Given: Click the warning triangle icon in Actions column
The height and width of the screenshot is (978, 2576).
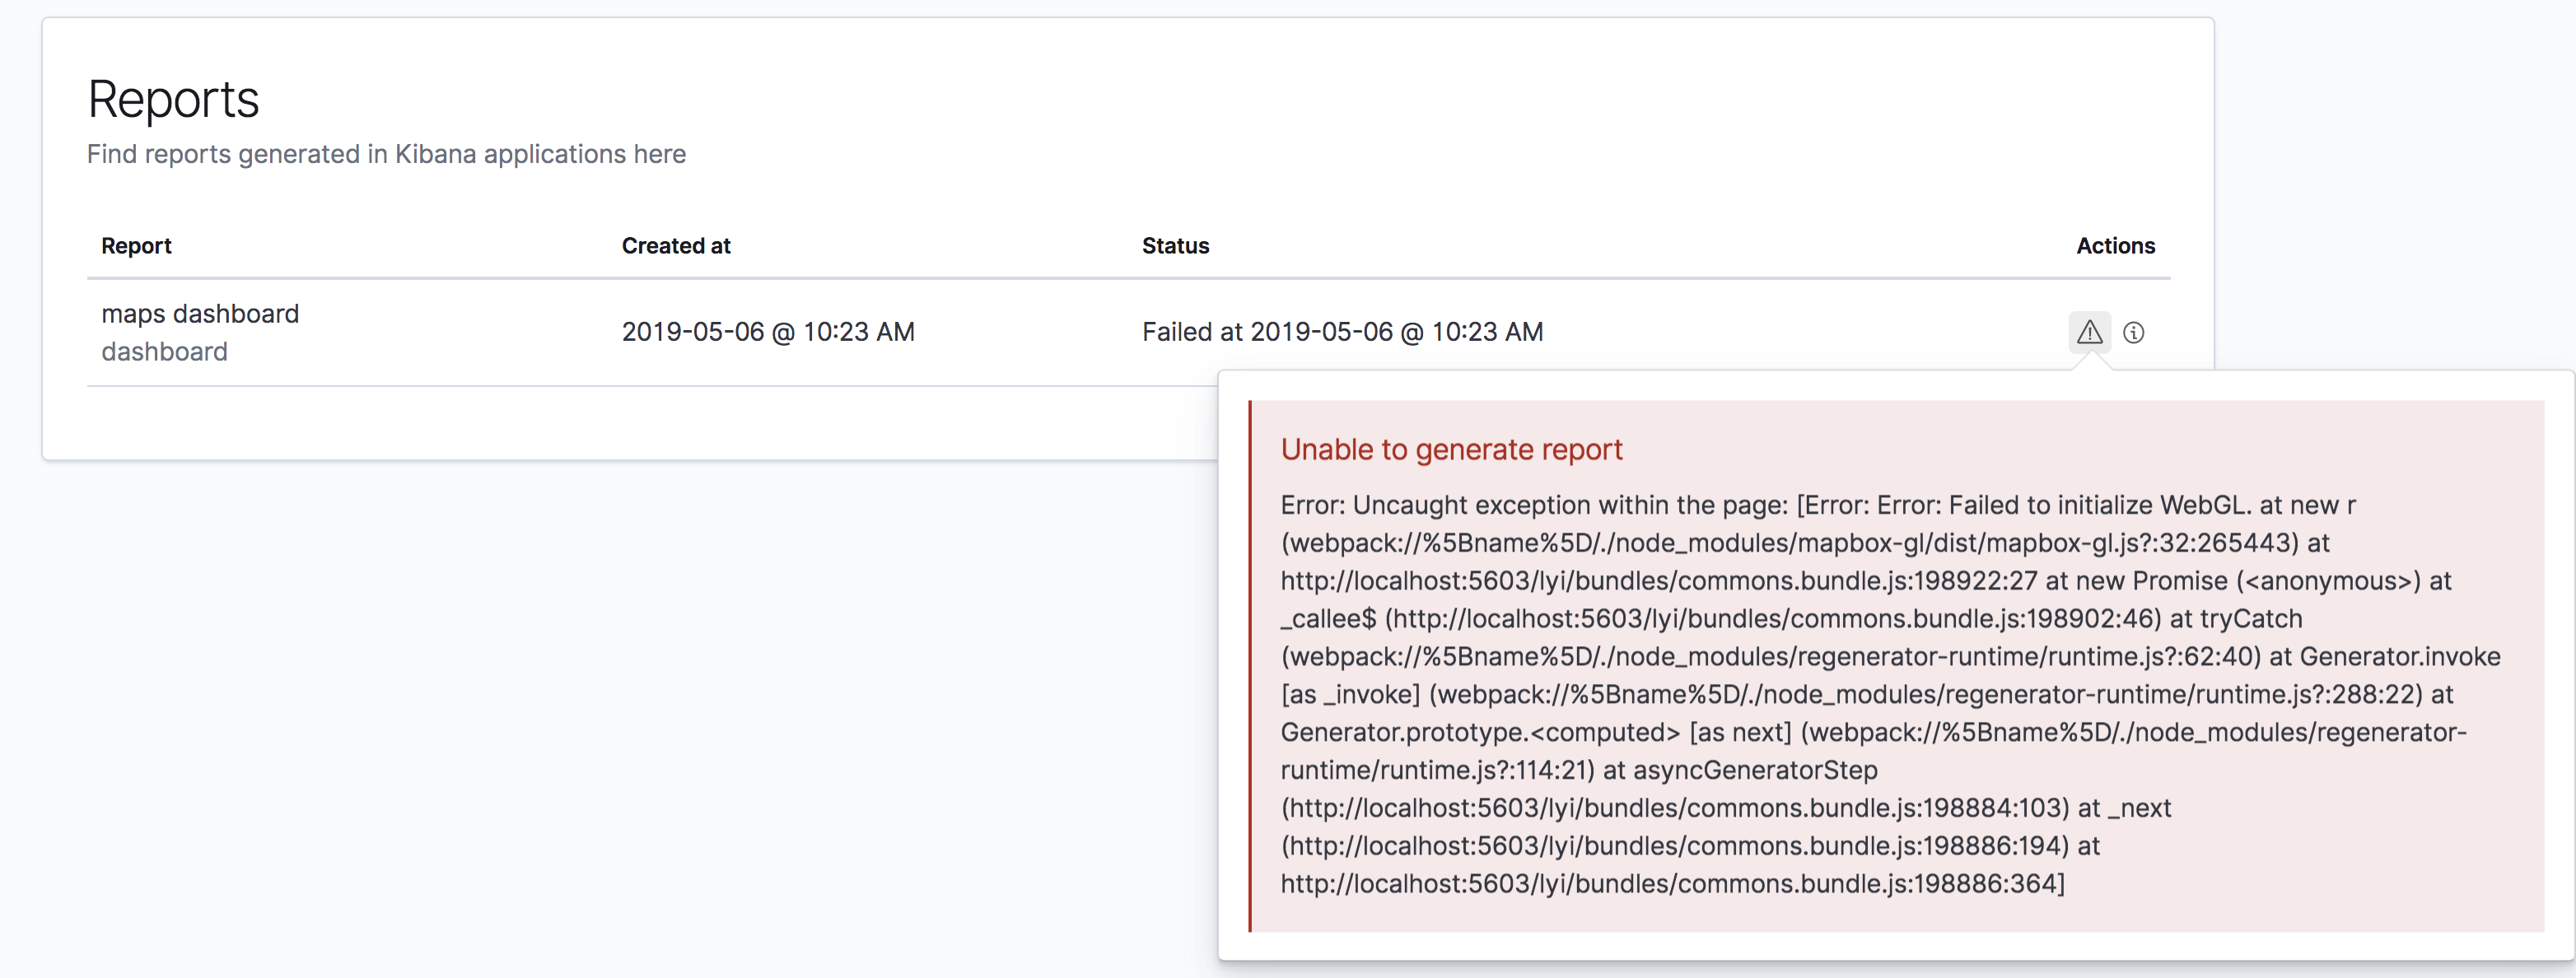Looking at the screenshot, I should point(2090,332).
